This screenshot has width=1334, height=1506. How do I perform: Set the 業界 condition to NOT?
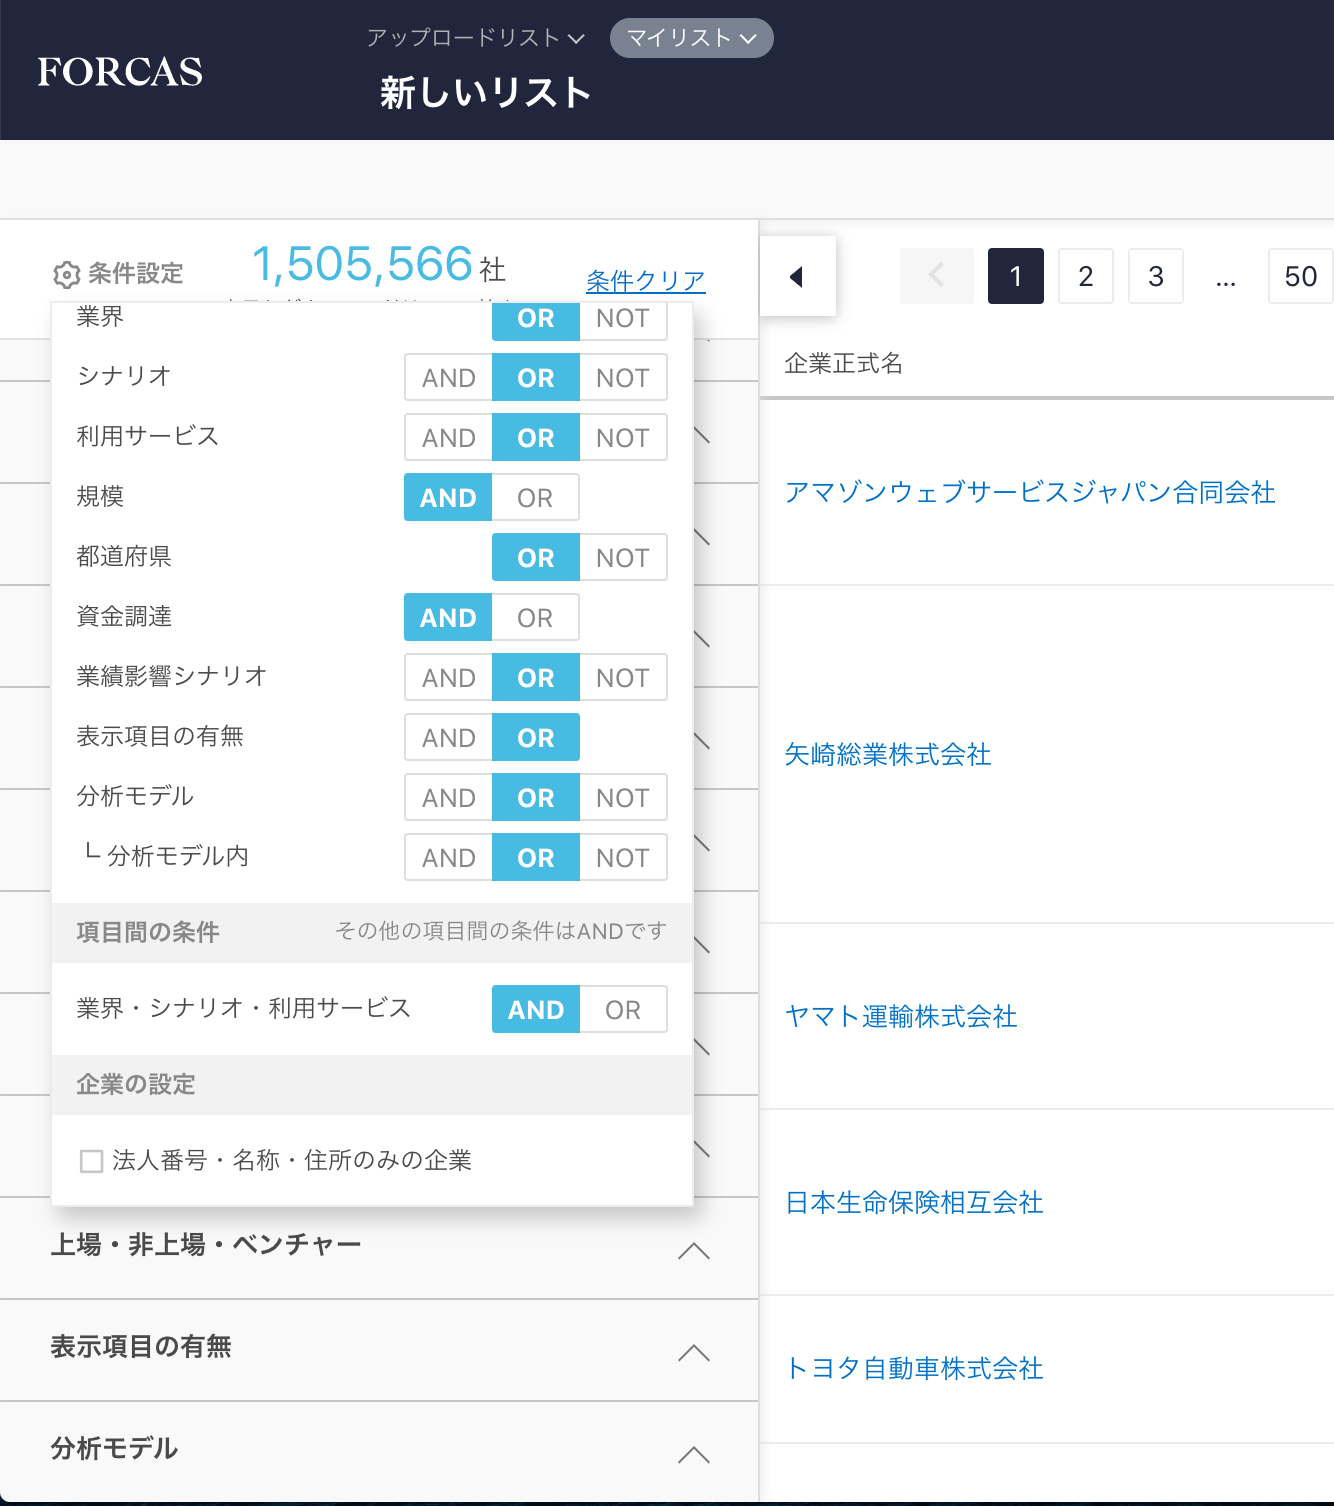pyautogui.click(x=623, y=318)
